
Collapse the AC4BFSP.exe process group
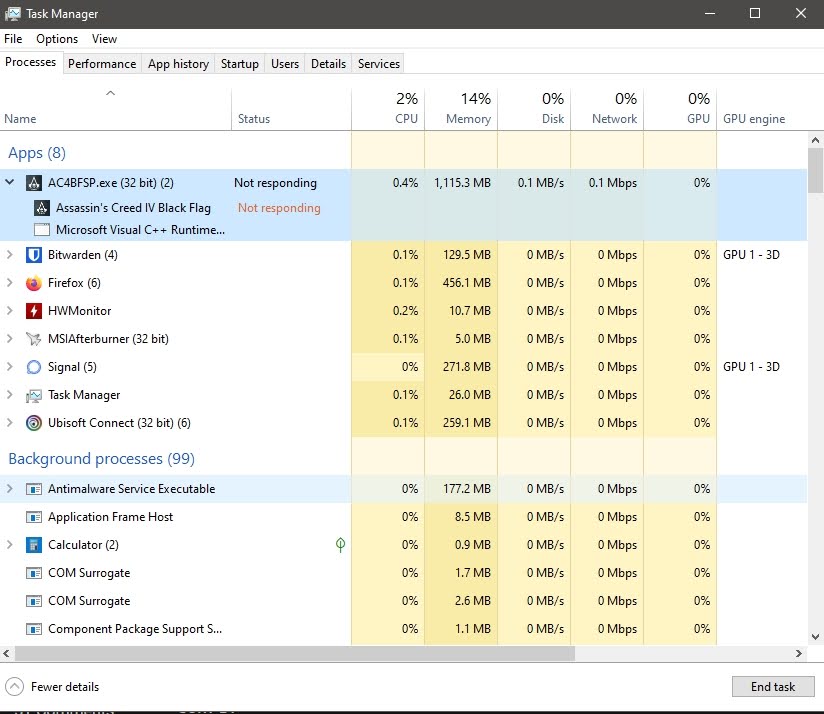[10, 183]
